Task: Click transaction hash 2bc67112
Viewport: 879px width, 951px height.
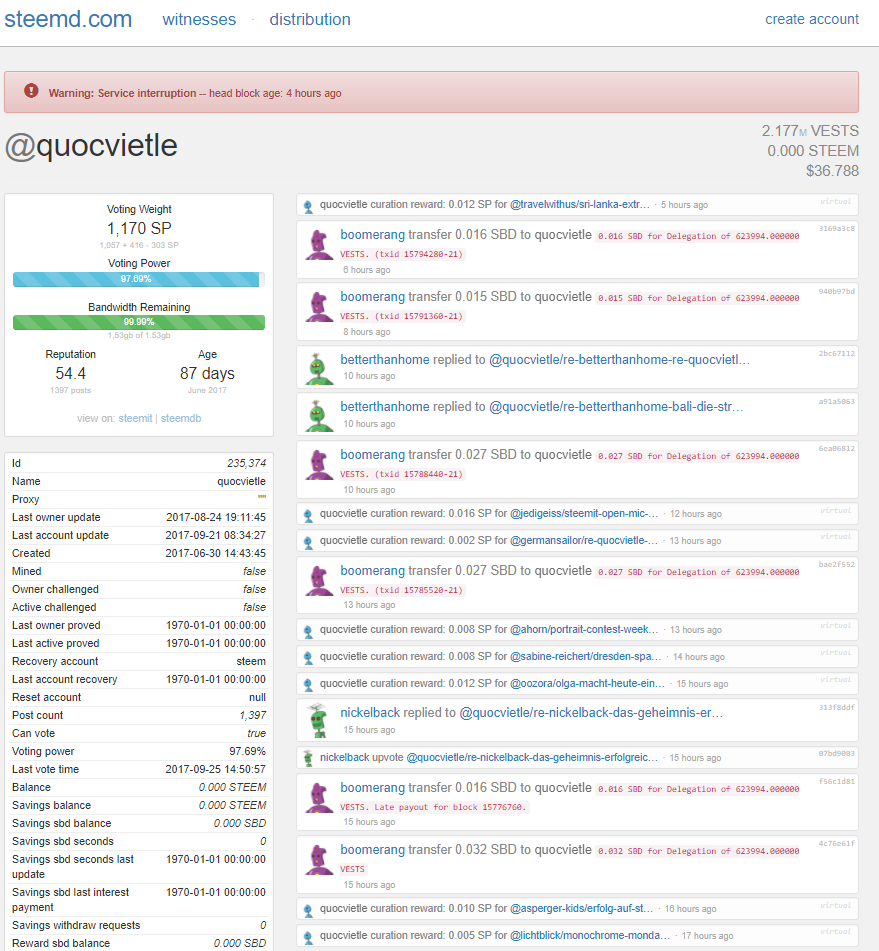Action: tap(837, 354)
